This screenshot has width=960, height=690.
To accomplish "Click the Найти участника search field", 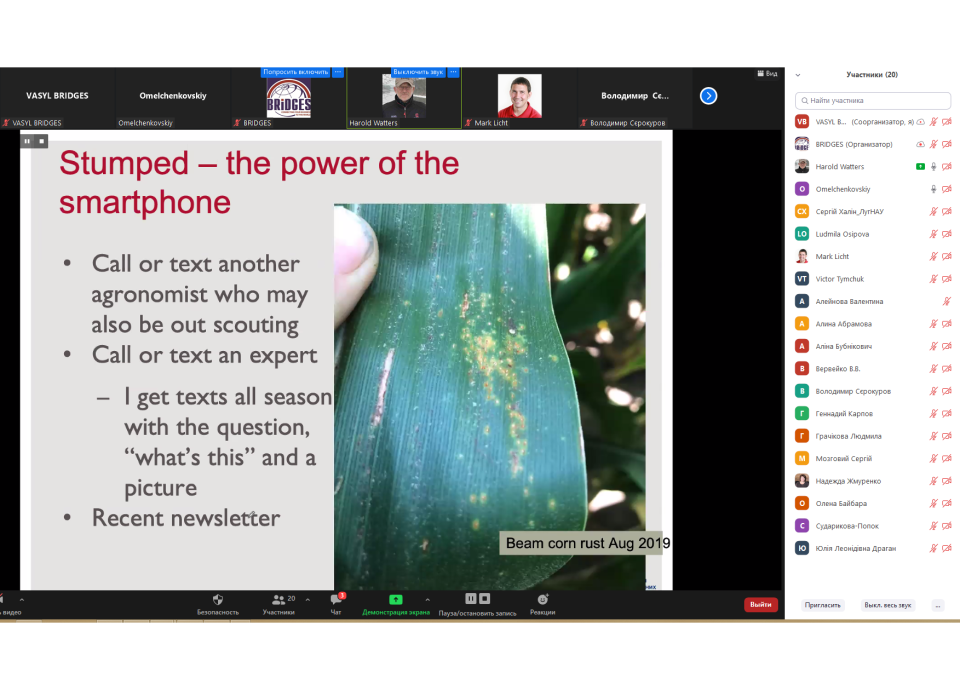I will pyautogui.click(x=873, y=101).
